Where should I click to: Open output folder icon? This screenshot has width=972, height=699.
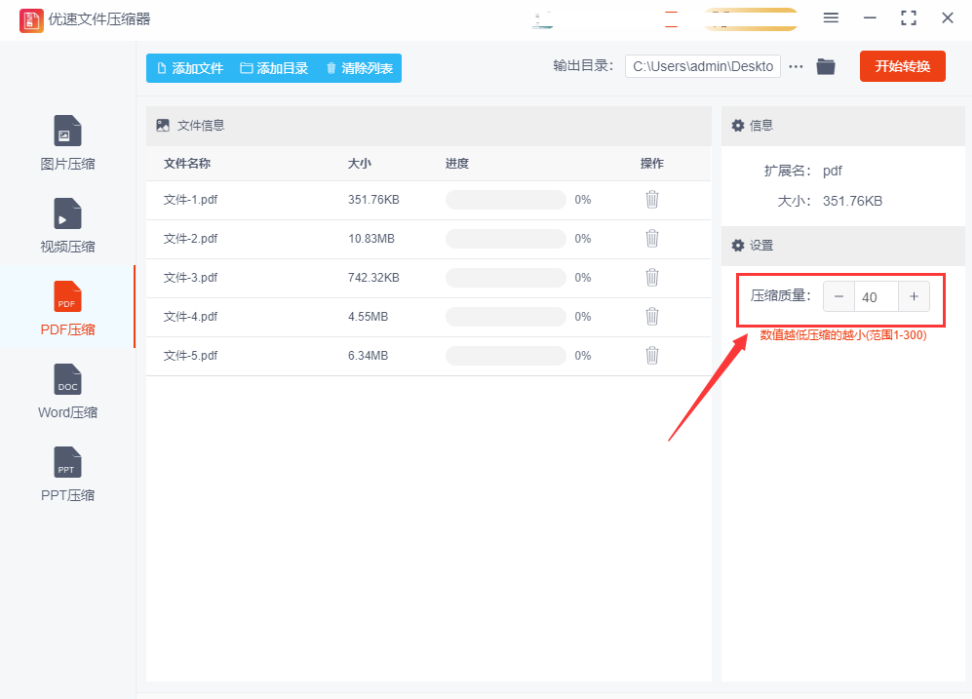[825, 67]
